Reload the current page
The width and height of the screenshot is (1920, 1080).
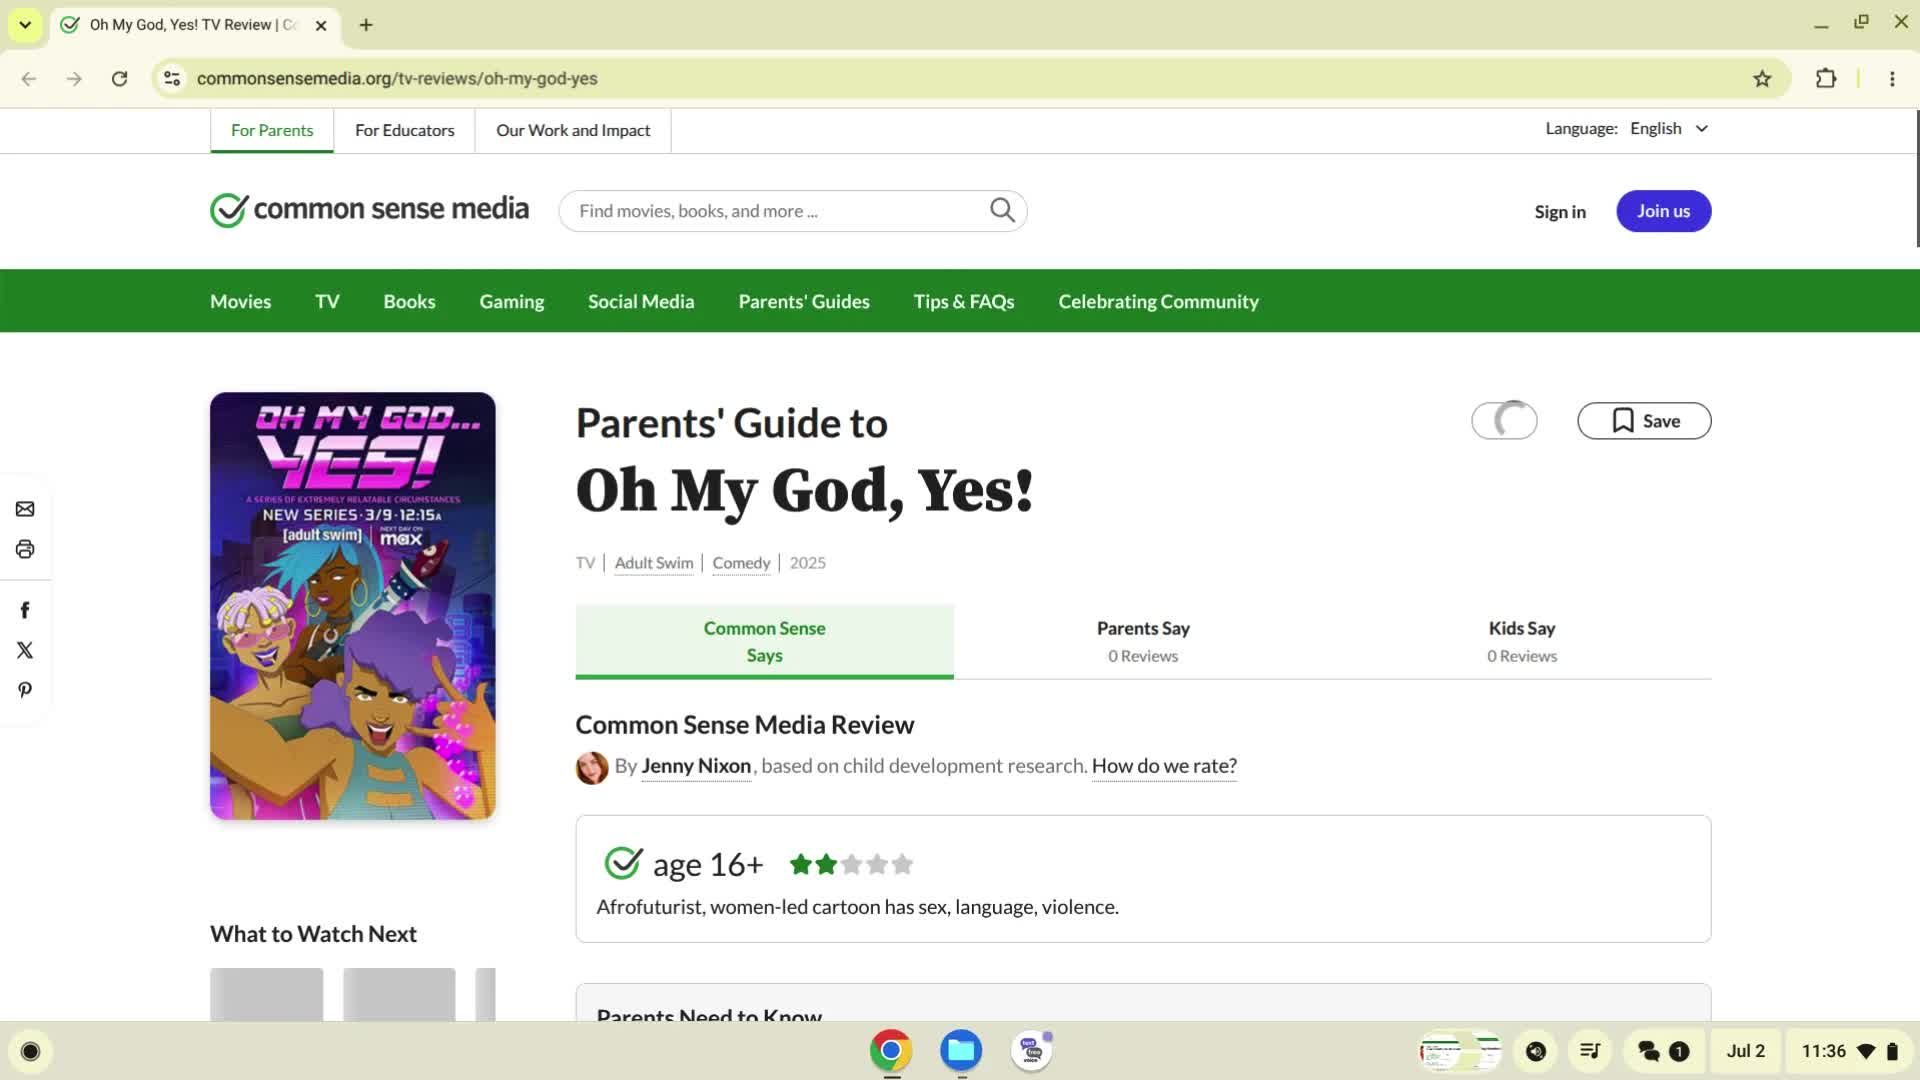[119, 78]
